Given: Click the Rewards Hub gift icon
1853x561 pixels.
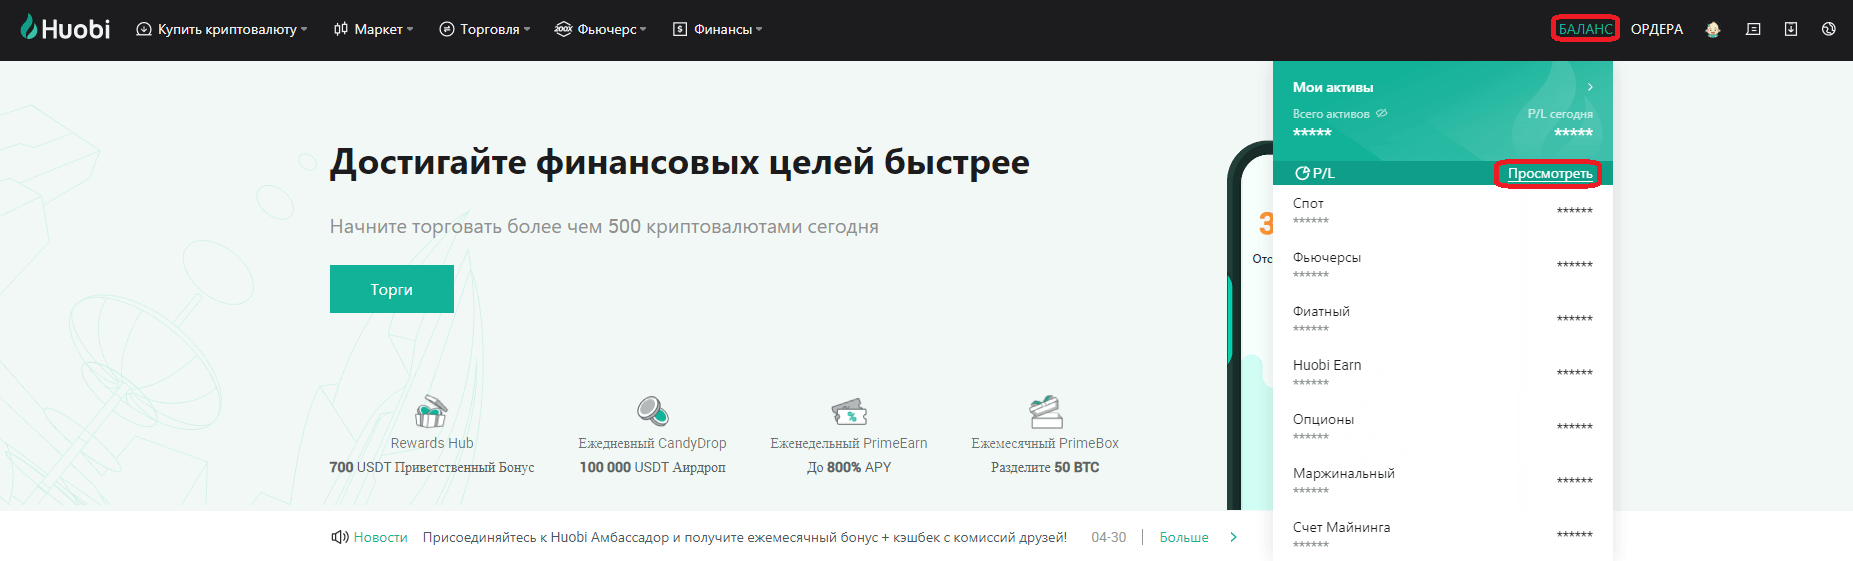Looking at the screenshot, I should (431, 411).
